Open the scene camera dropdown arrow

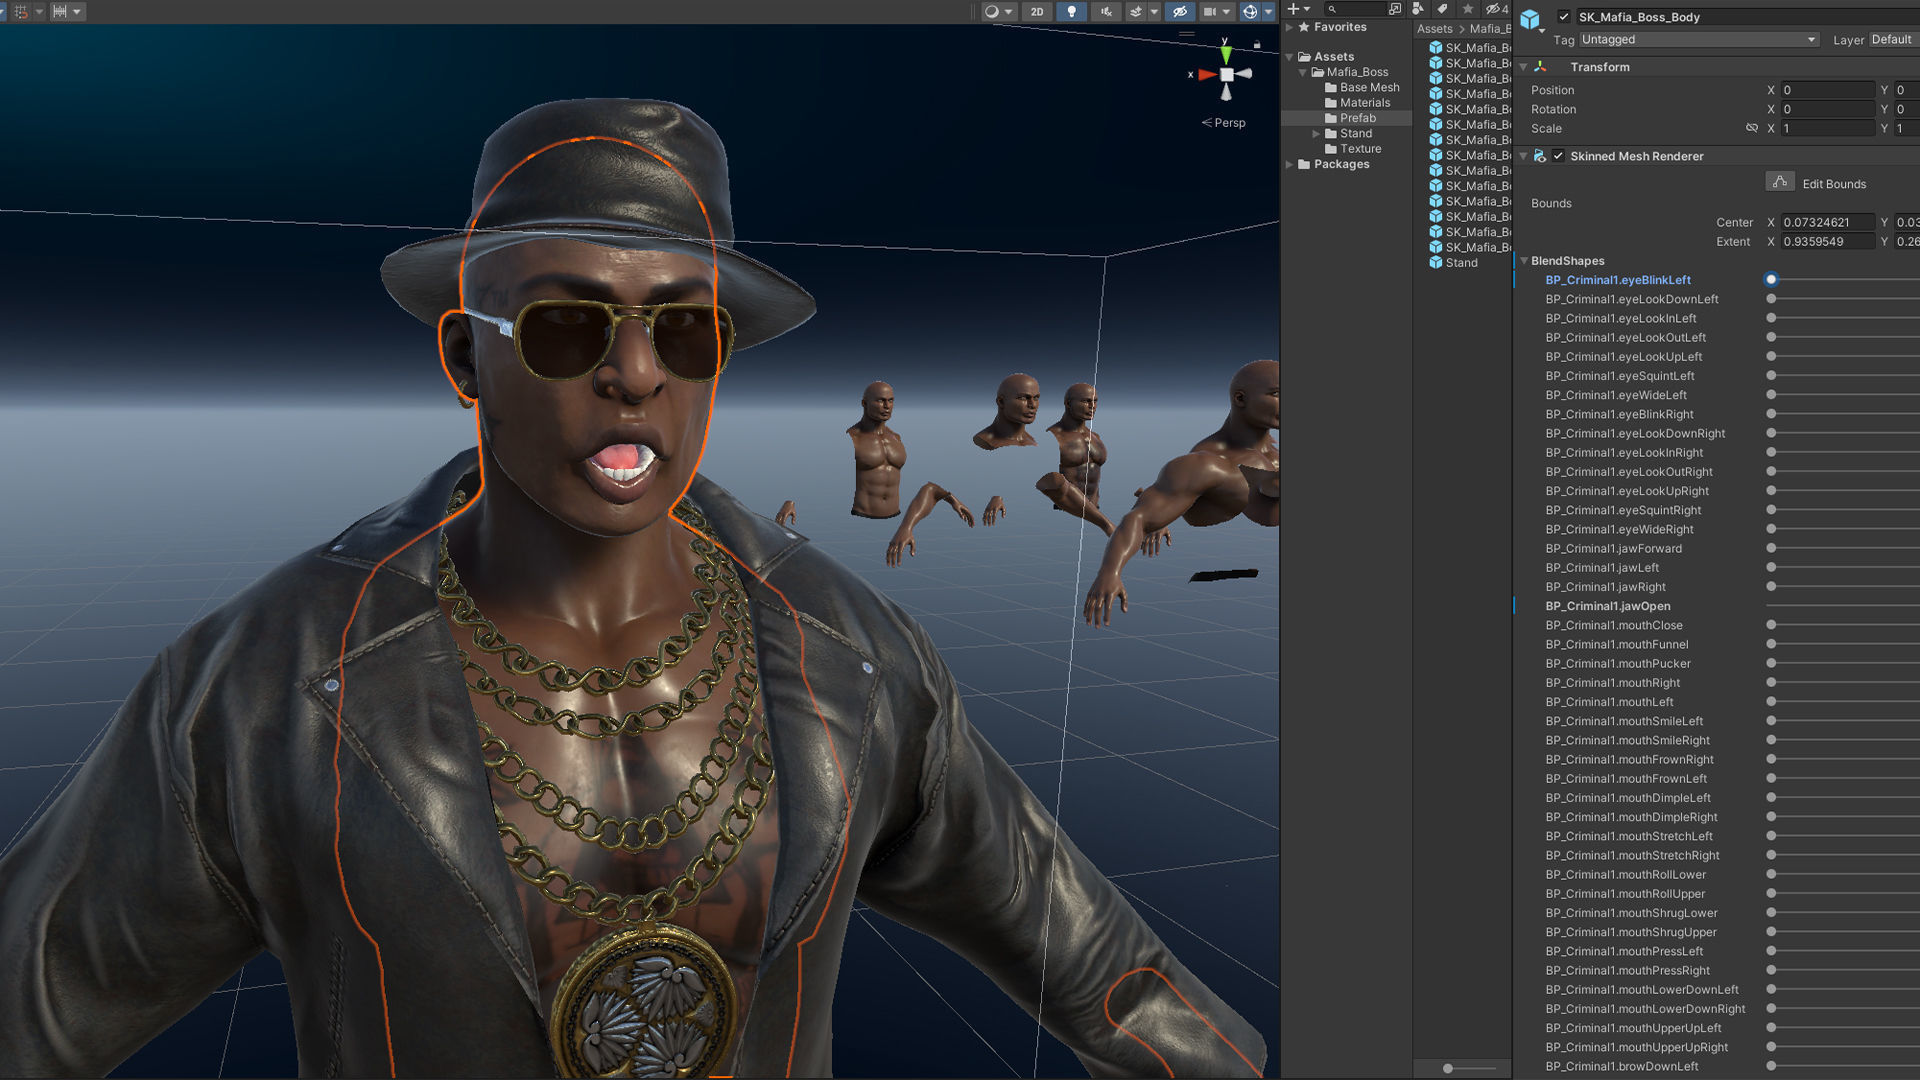1226,12
